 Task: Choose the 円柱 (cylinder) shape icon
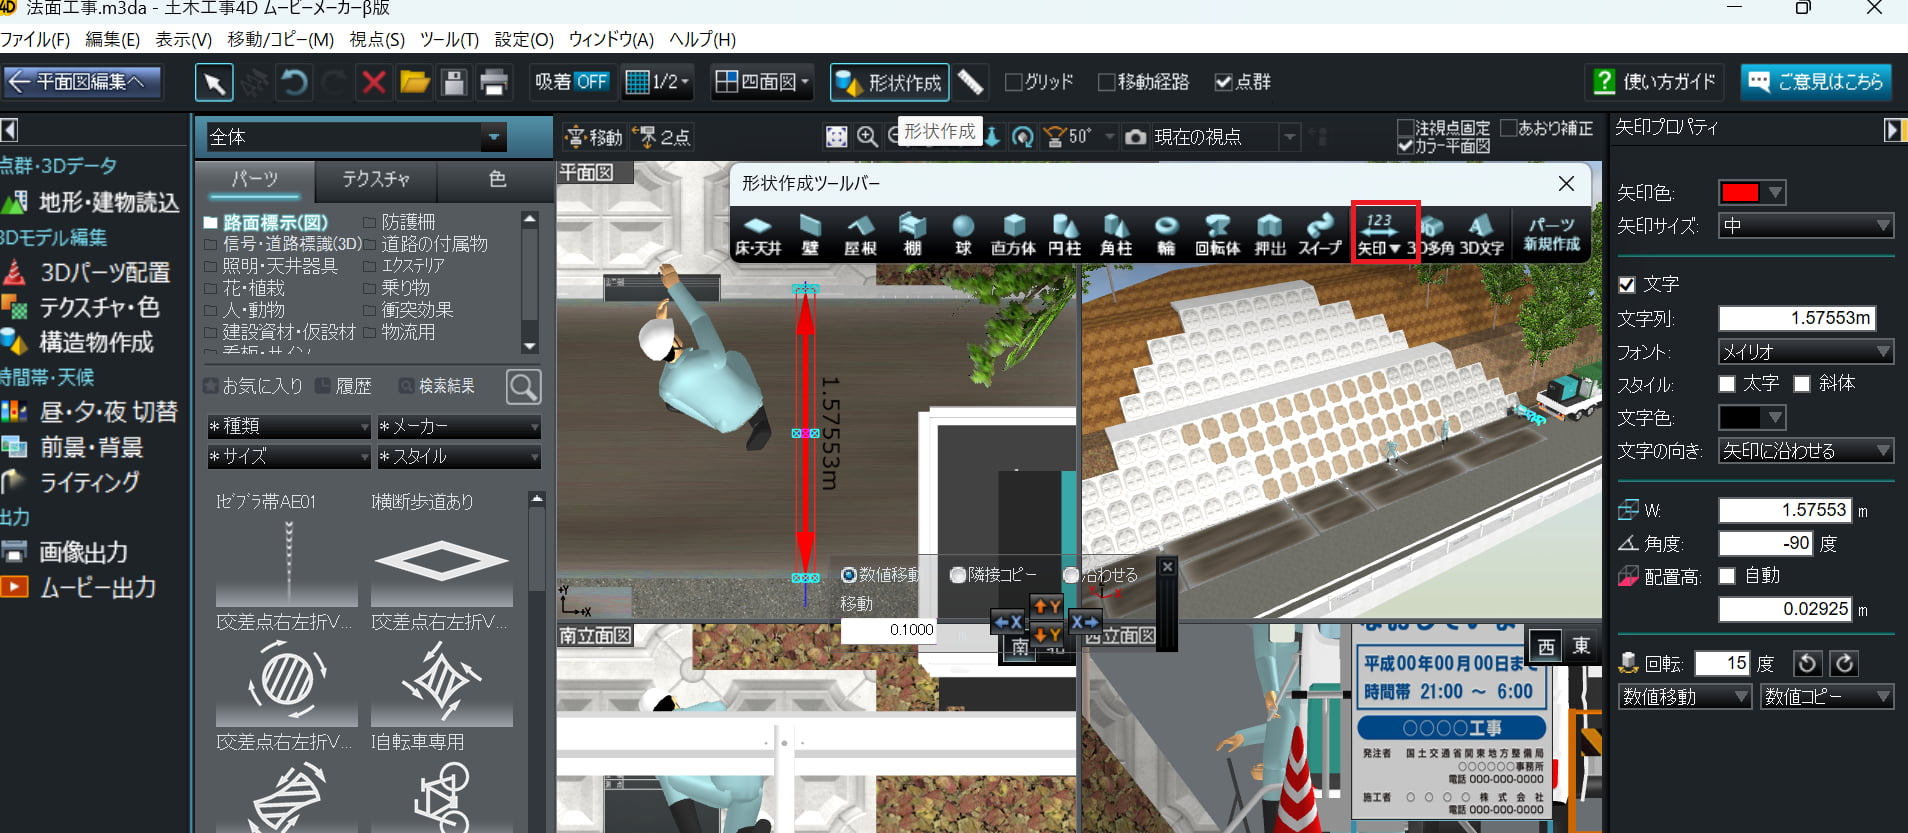(x=1064, y=234)
